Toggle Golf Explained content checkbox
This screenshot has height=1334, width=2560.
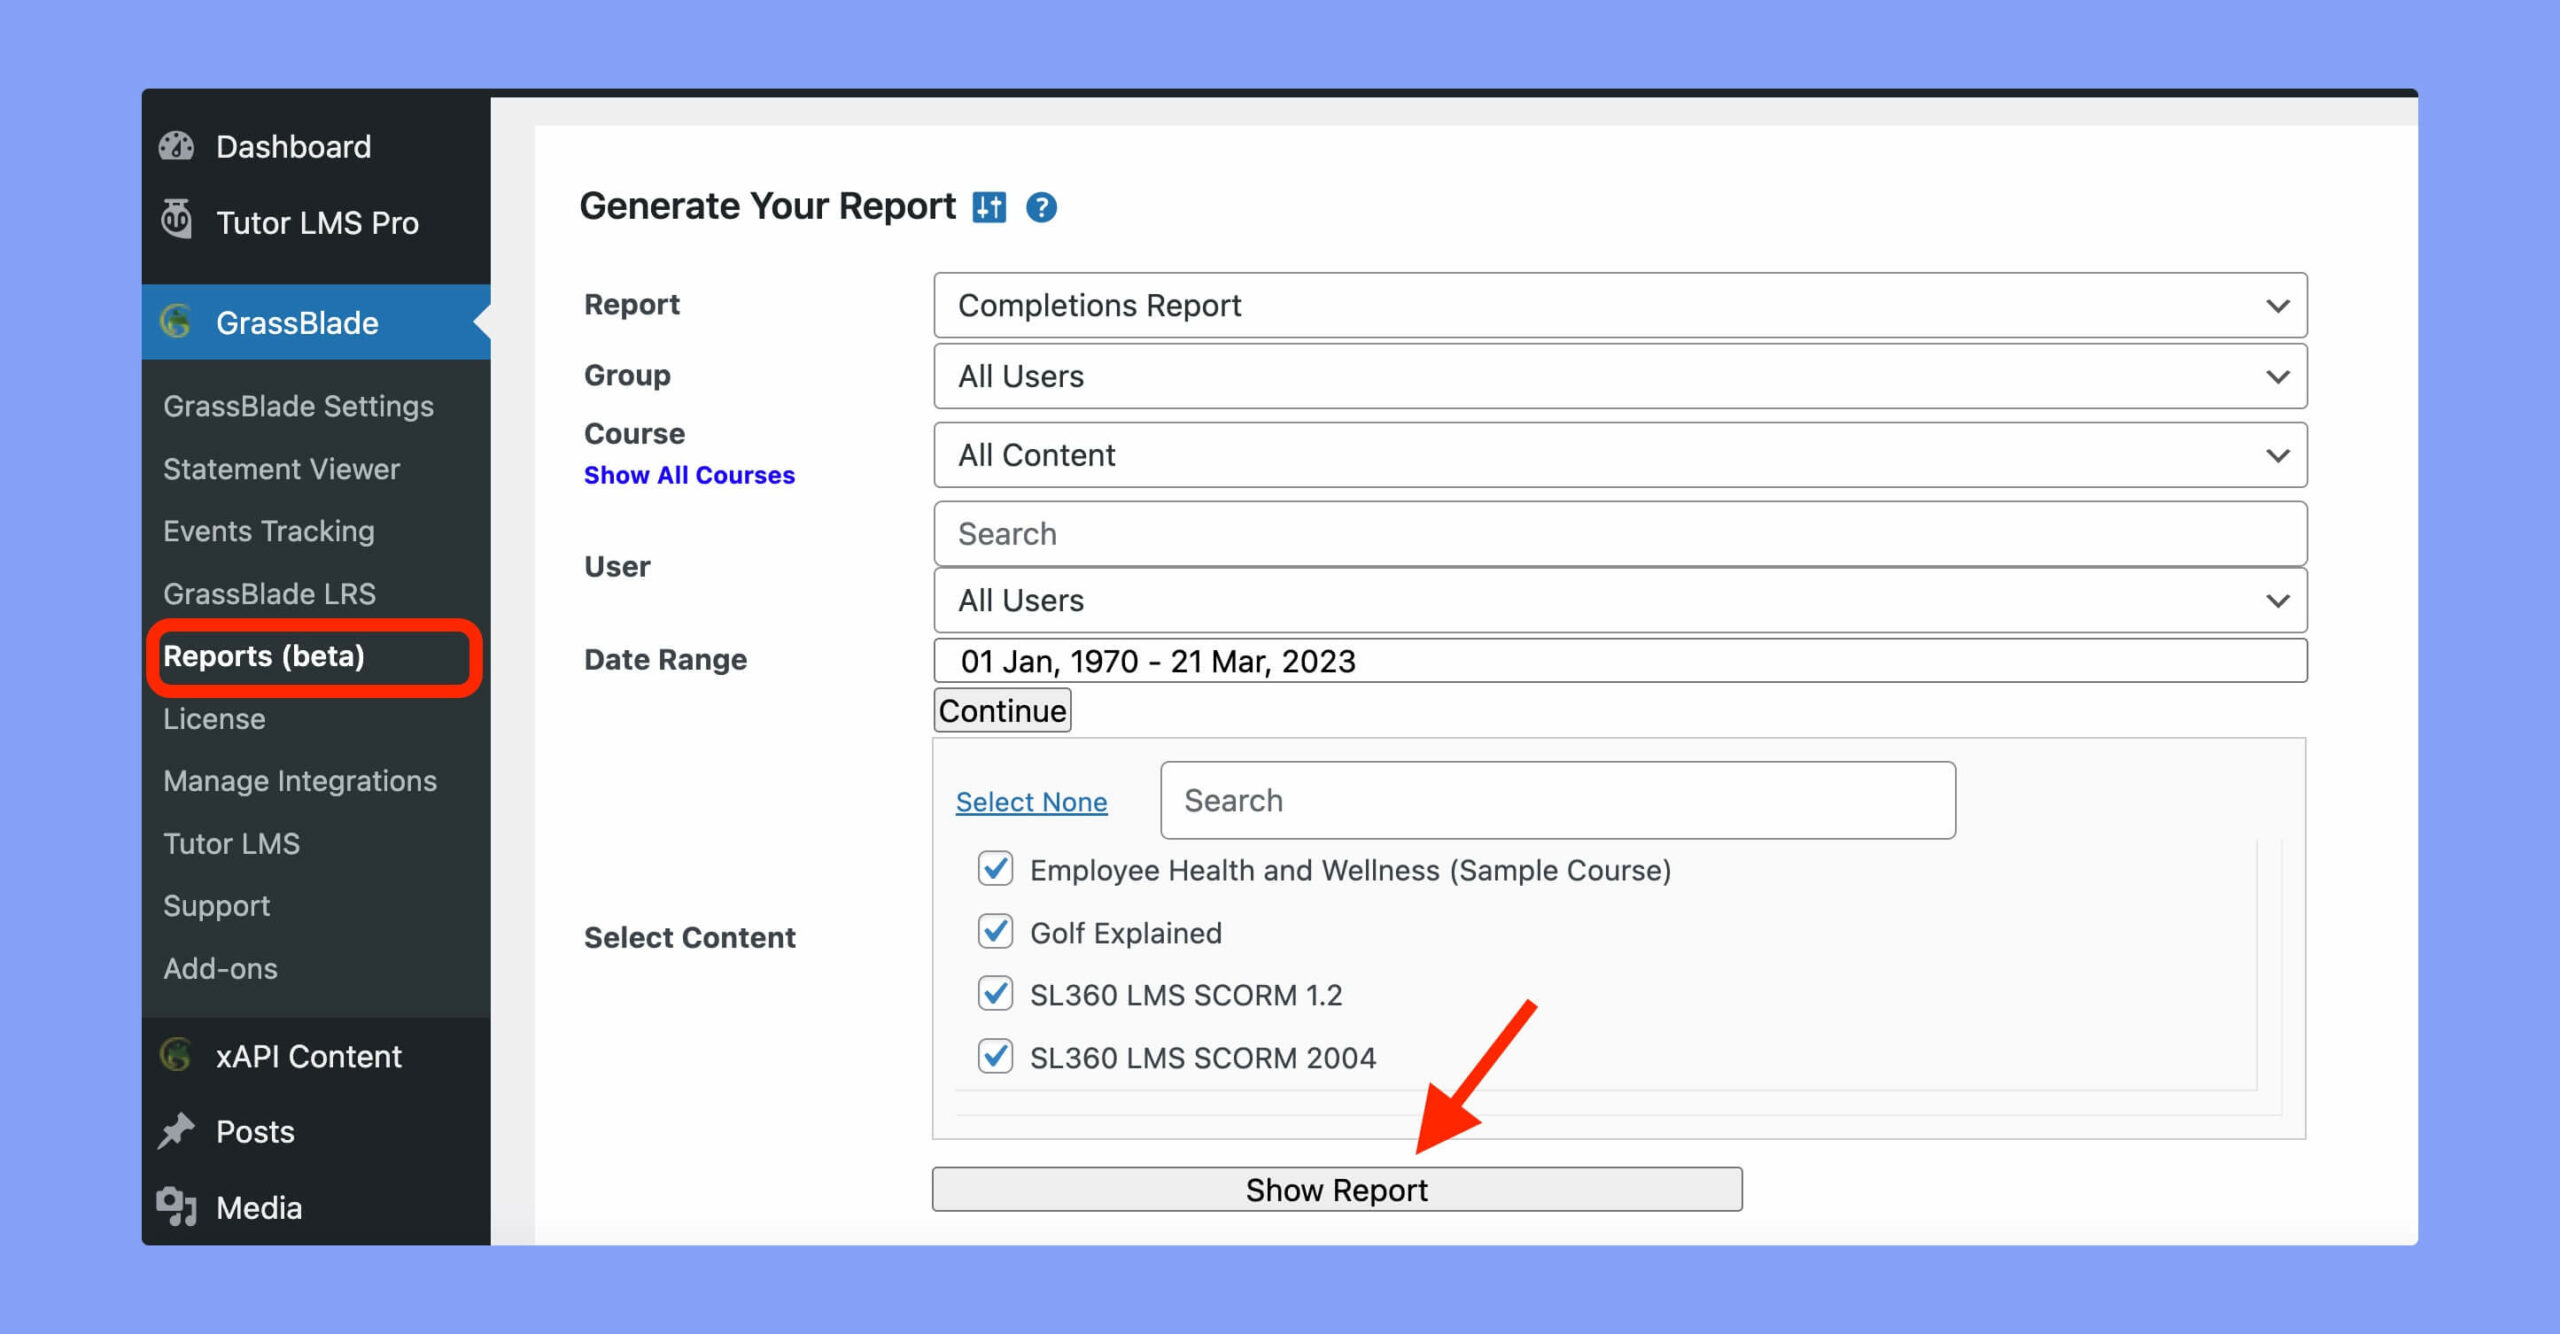tap(996, 931)
